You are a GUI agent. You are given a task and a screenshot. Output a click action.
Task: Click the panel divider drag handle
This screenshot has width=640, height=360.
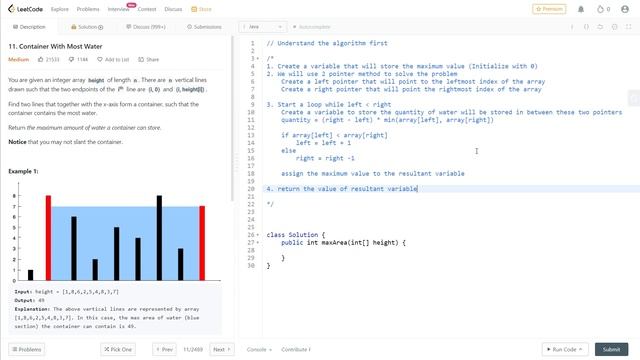(x=236, y=163)
